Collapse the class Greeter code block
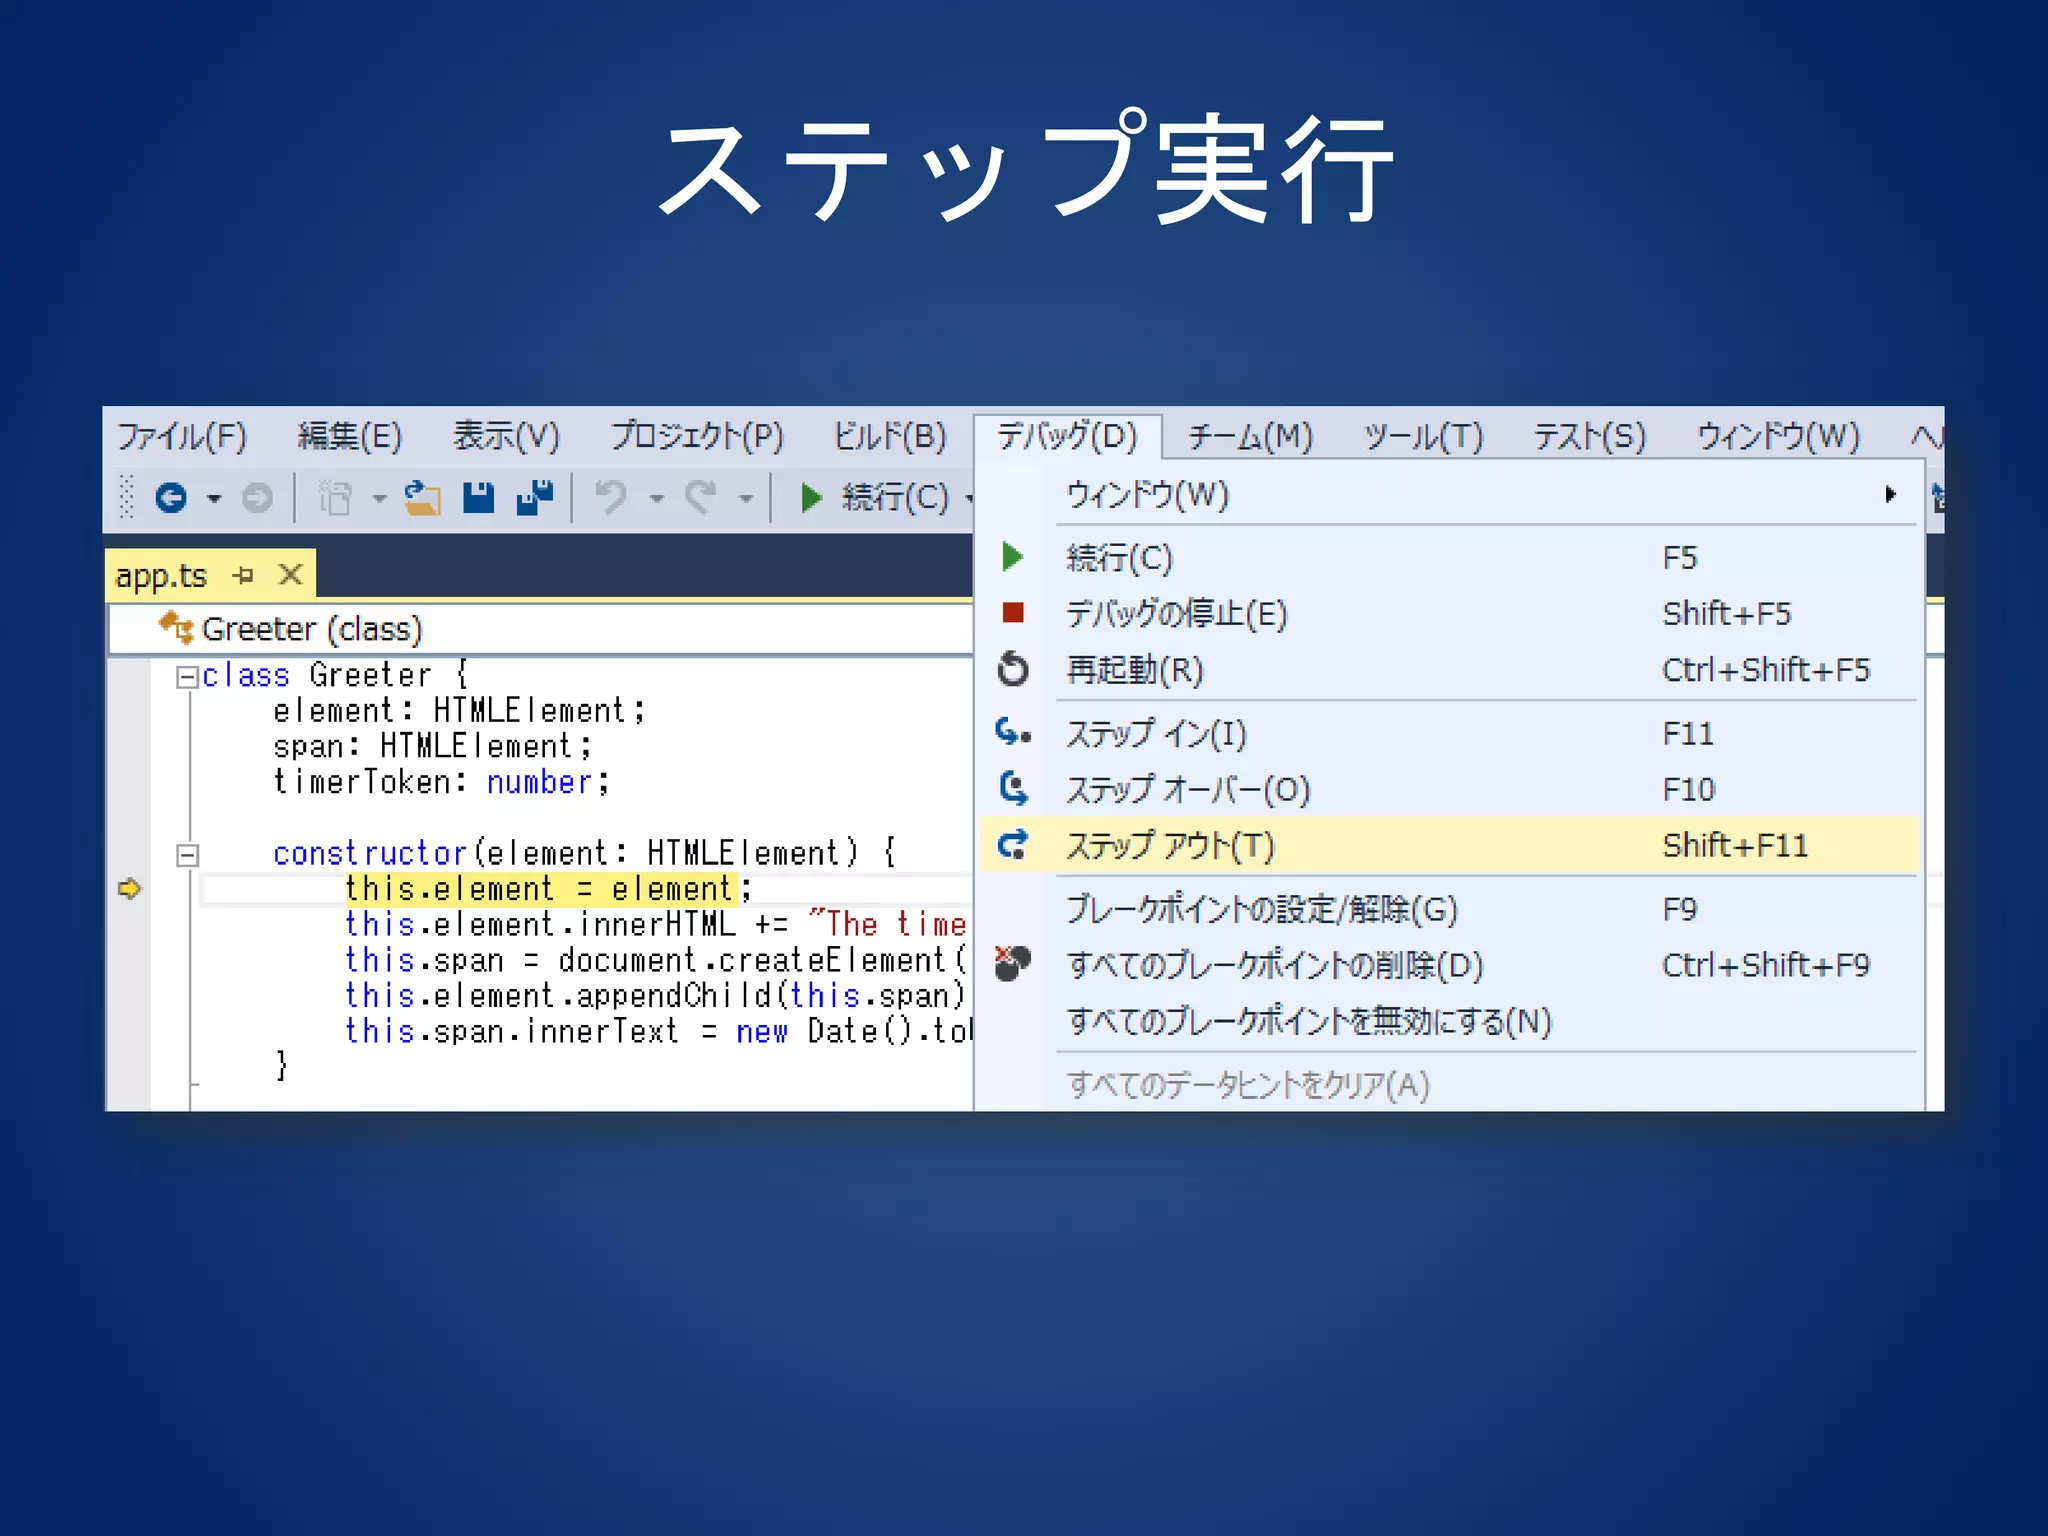Viewport: 2048px width, 1536px height. click(187, 677)
